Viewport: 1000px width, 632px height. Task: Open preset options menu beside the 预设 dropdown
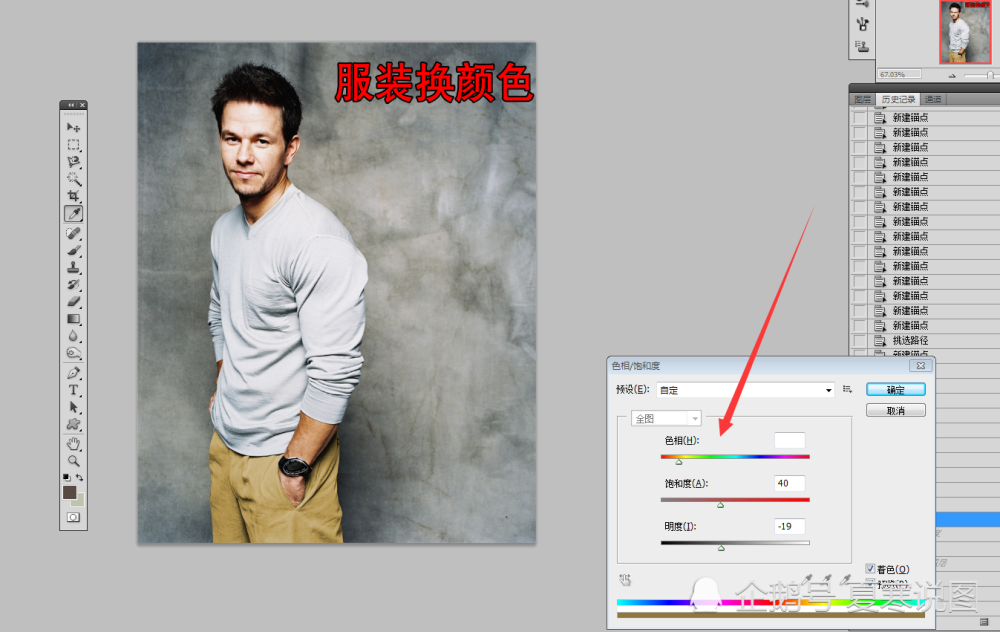(x=848, y=389)
